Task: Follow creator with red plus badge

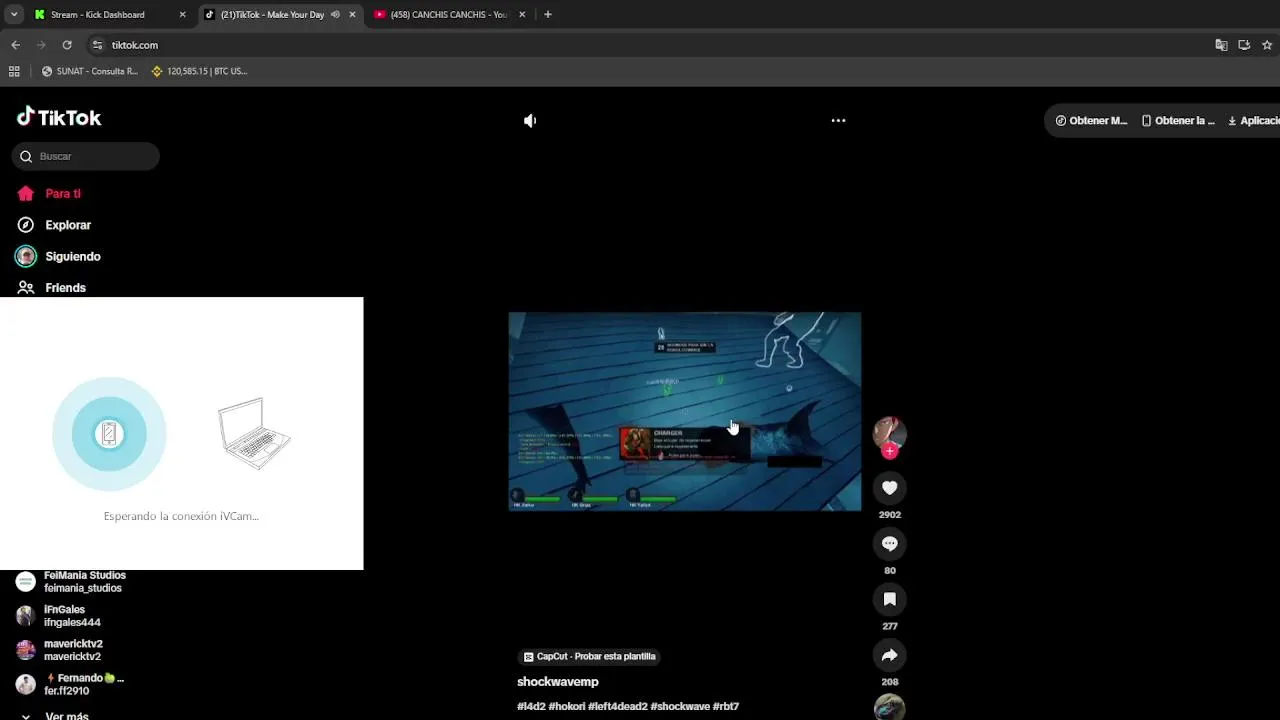Action: pyautogui.click(x=890, y=451)
